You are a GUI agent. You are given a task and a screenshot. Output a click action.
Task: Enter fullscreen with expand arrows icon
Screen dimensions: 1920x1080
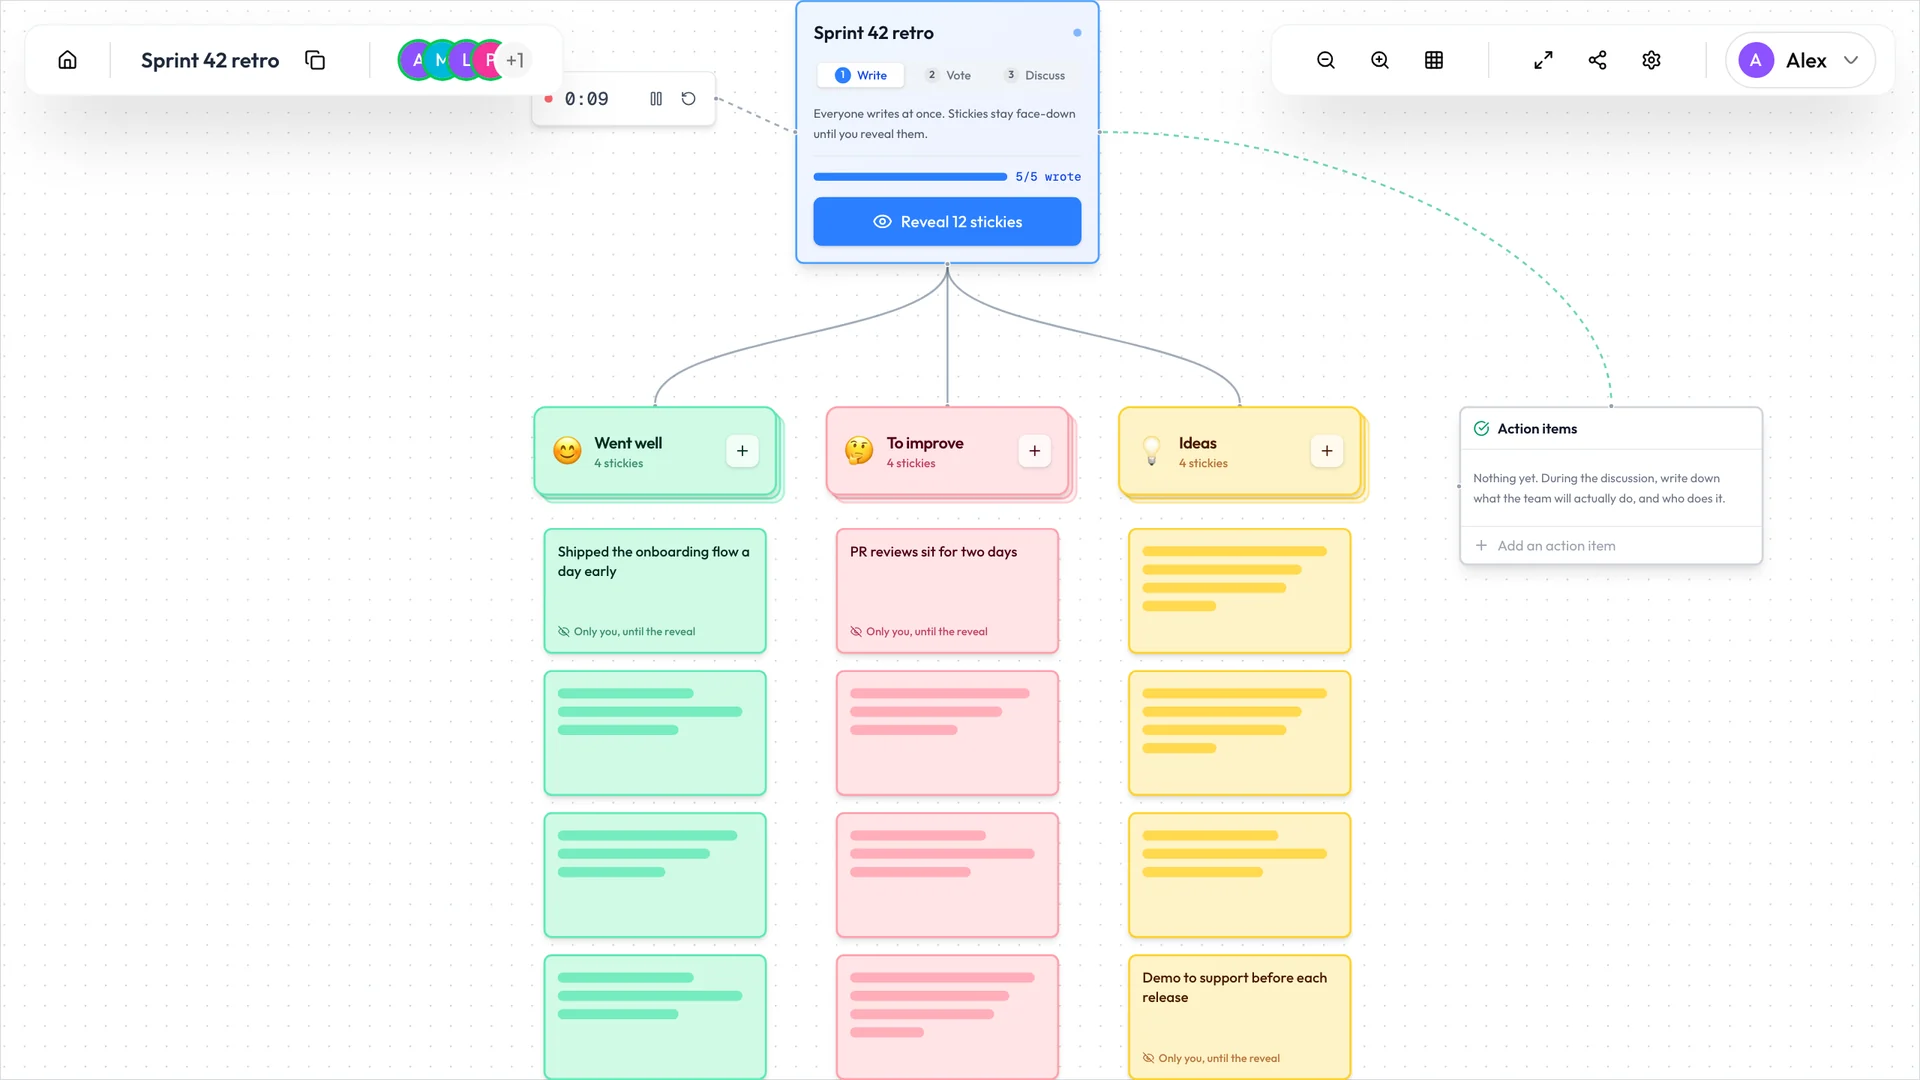click(x=1544, y=60)
